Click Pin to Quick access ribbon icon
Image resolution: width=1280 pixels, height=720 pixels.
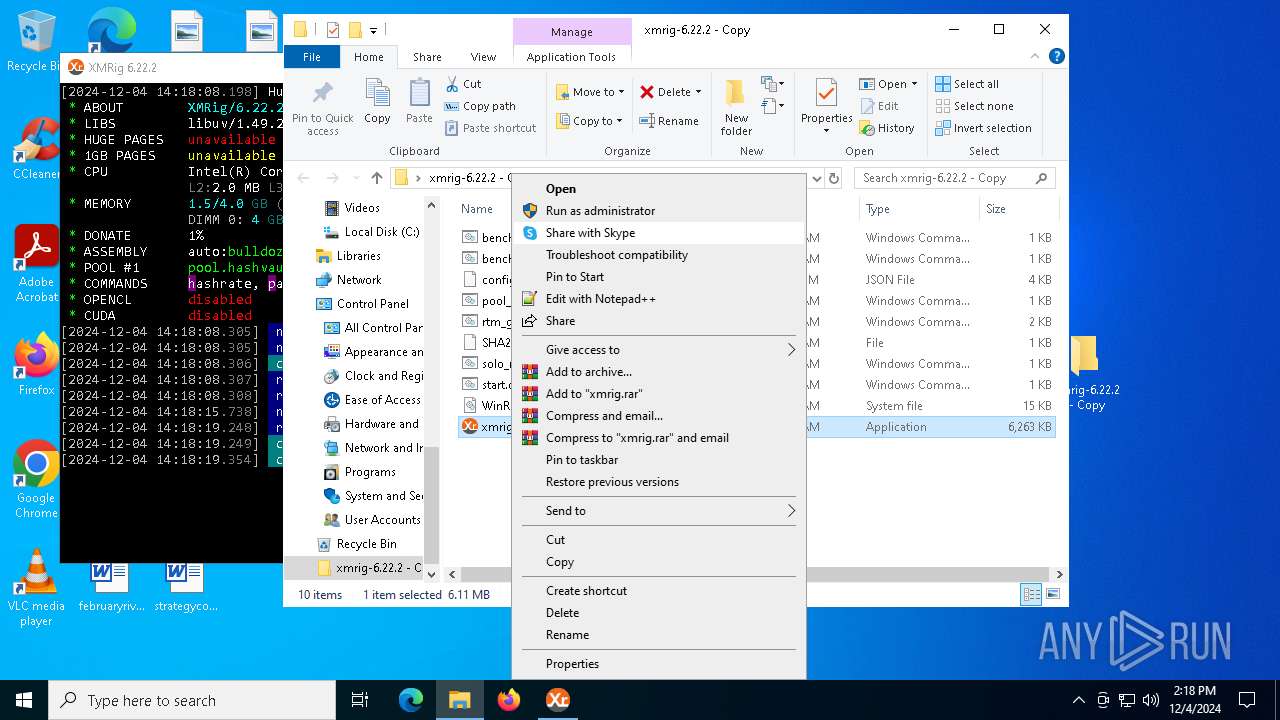coord(322,108)
